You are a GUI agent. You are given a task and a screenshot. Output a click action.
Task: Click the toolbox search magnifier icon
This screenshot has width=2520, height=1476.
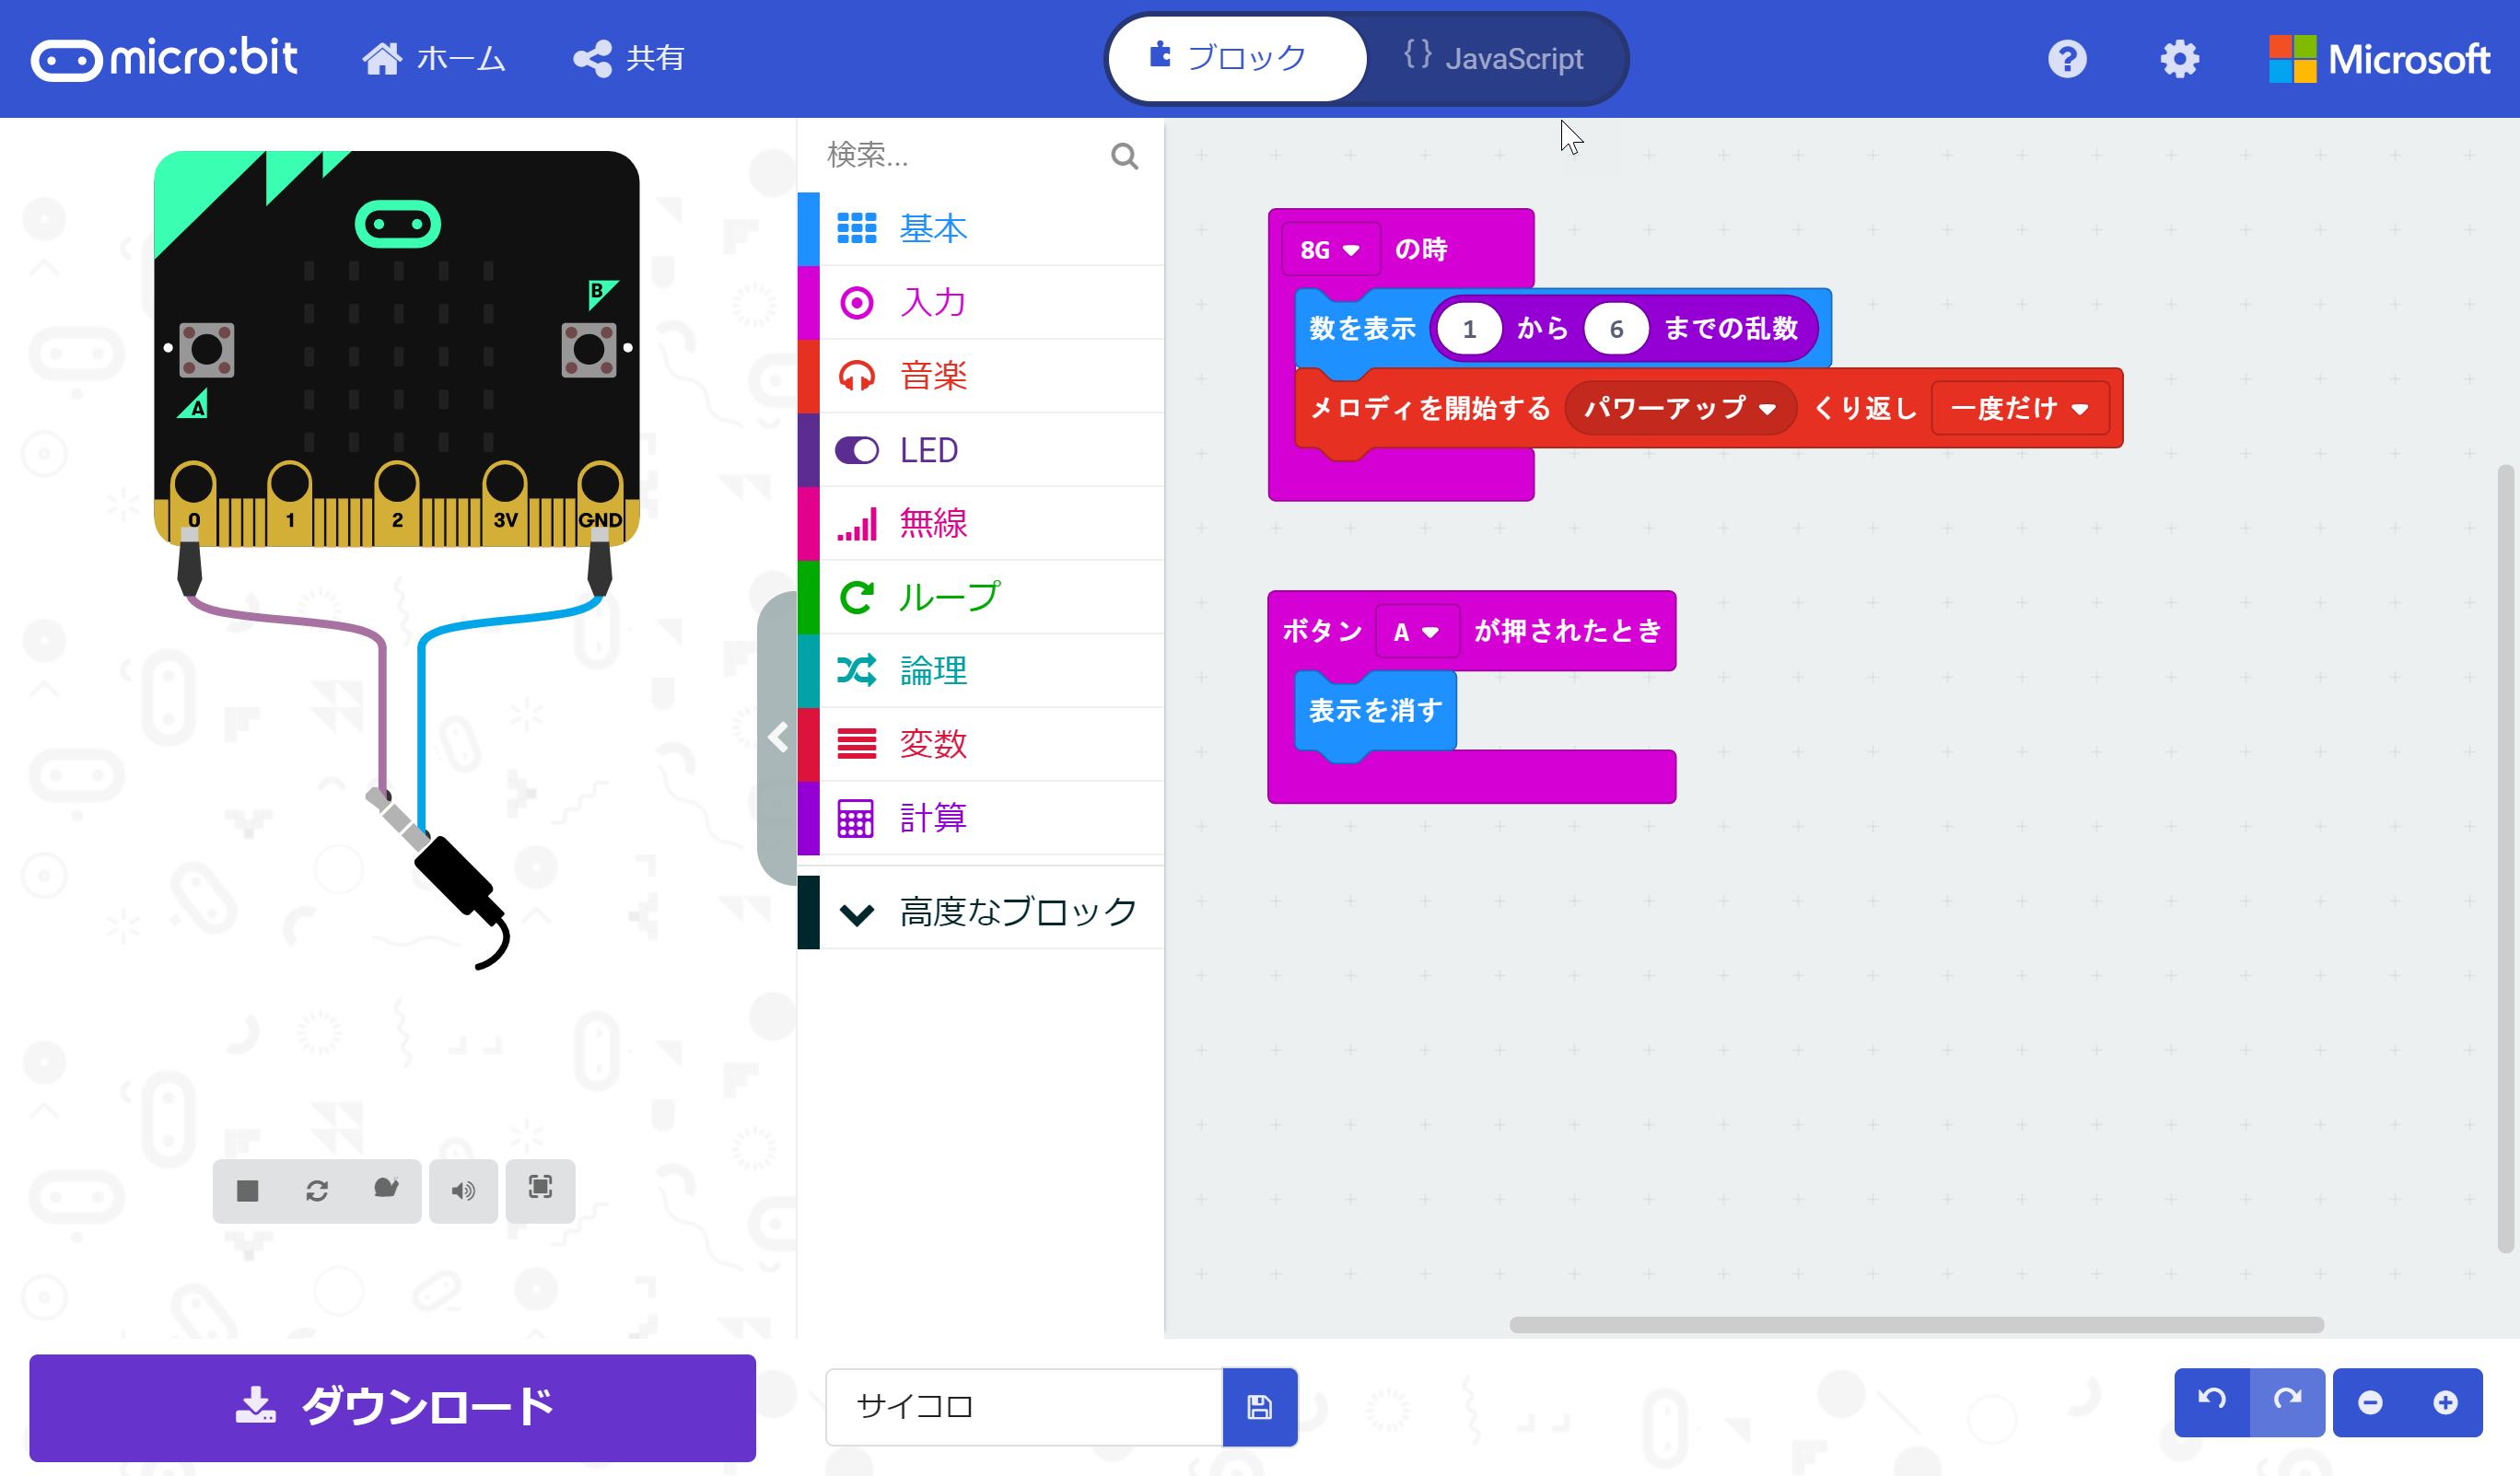pyautogui.click(x=1123, y=156)
